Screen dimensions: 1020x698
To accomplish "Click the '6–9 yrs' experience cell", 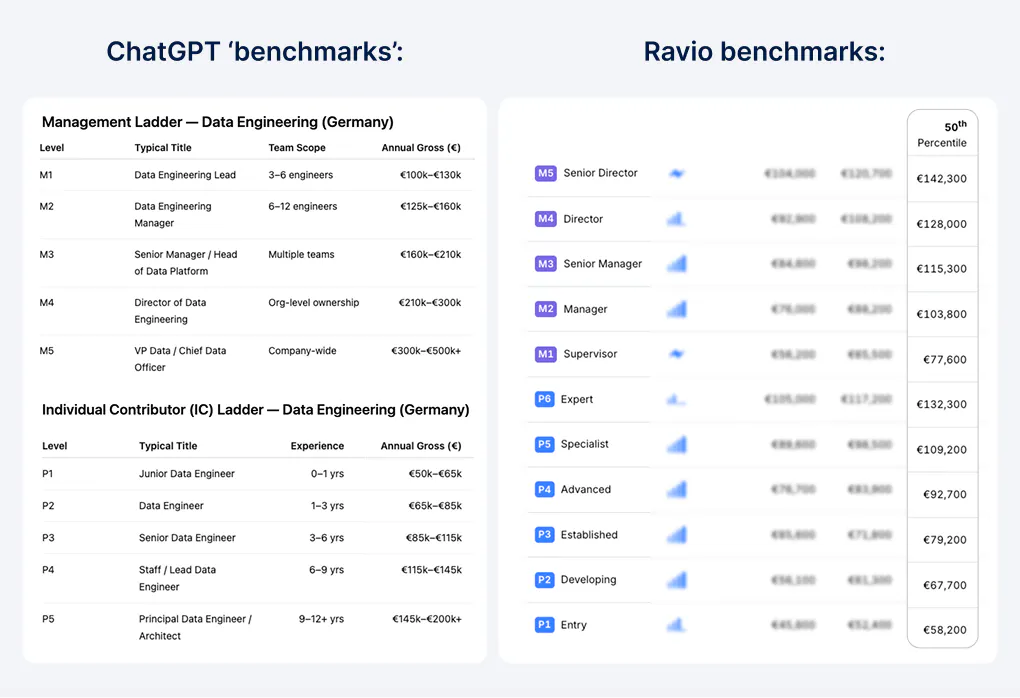I will point(327,570).
